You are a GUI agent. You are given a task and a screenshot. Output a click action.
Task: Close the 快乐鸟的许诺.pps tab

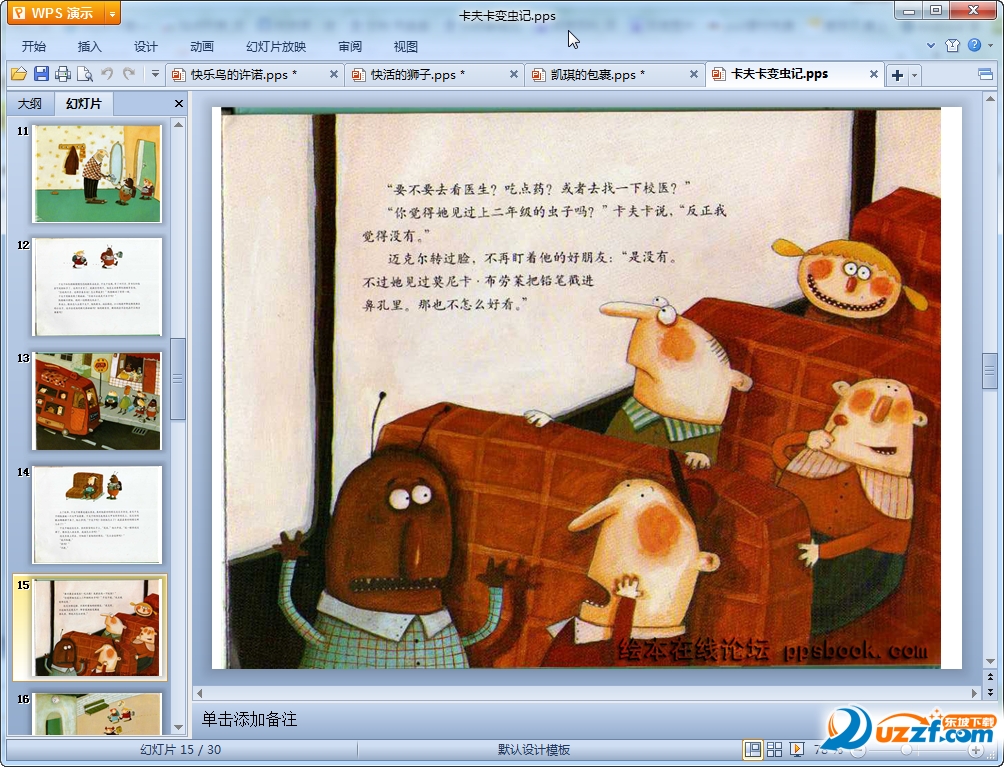pyautogui.click(x=334, y=74)
